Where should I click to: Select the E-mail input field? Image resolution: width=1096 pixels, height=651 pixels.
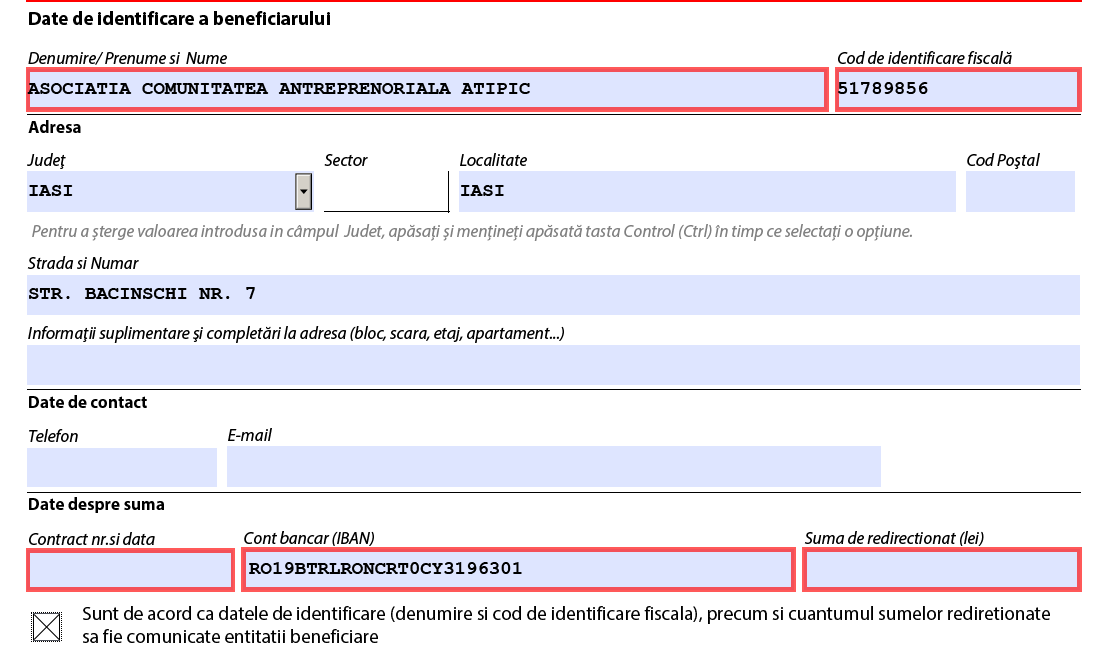553,467
